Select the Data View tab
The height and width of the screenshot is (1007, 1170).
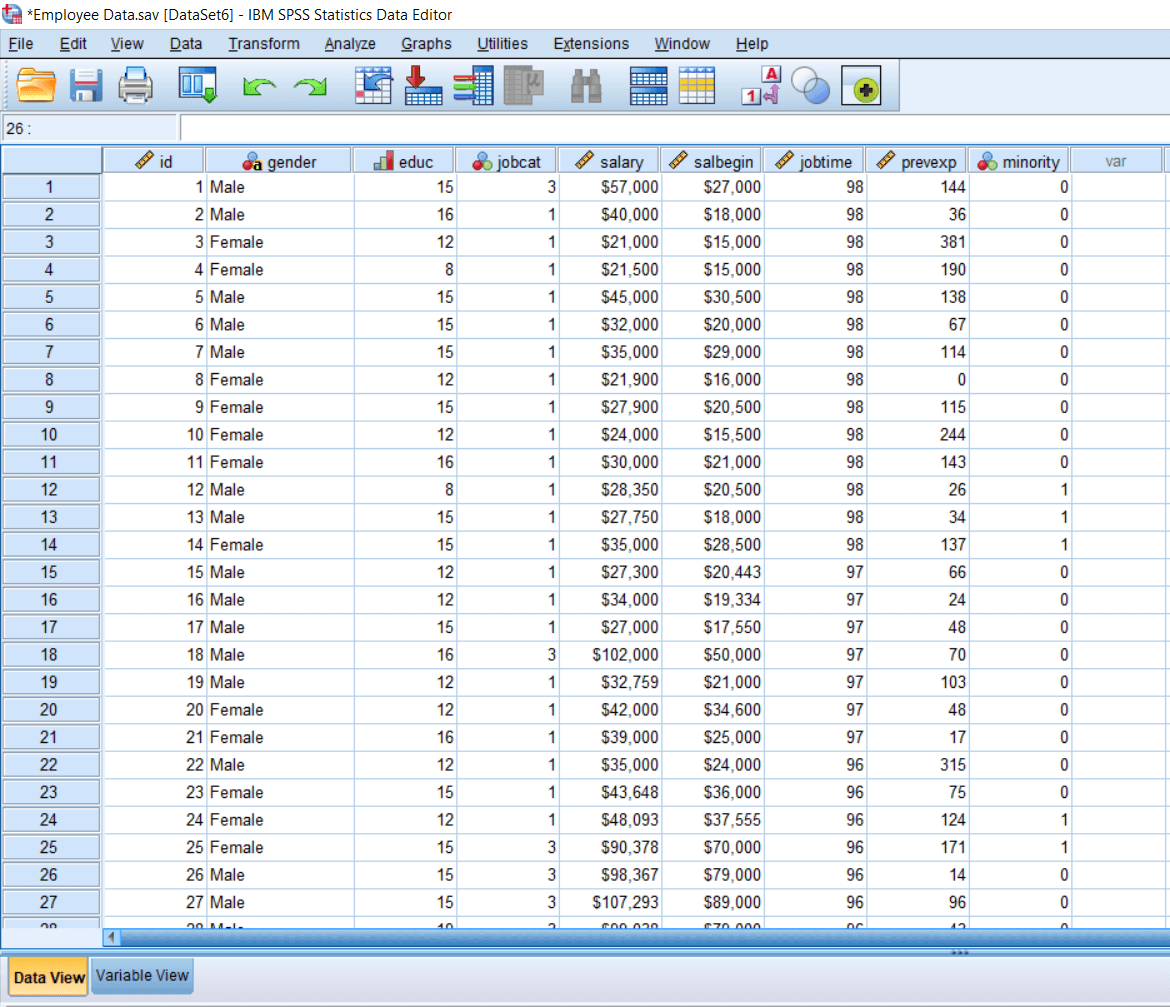point(47,975)
